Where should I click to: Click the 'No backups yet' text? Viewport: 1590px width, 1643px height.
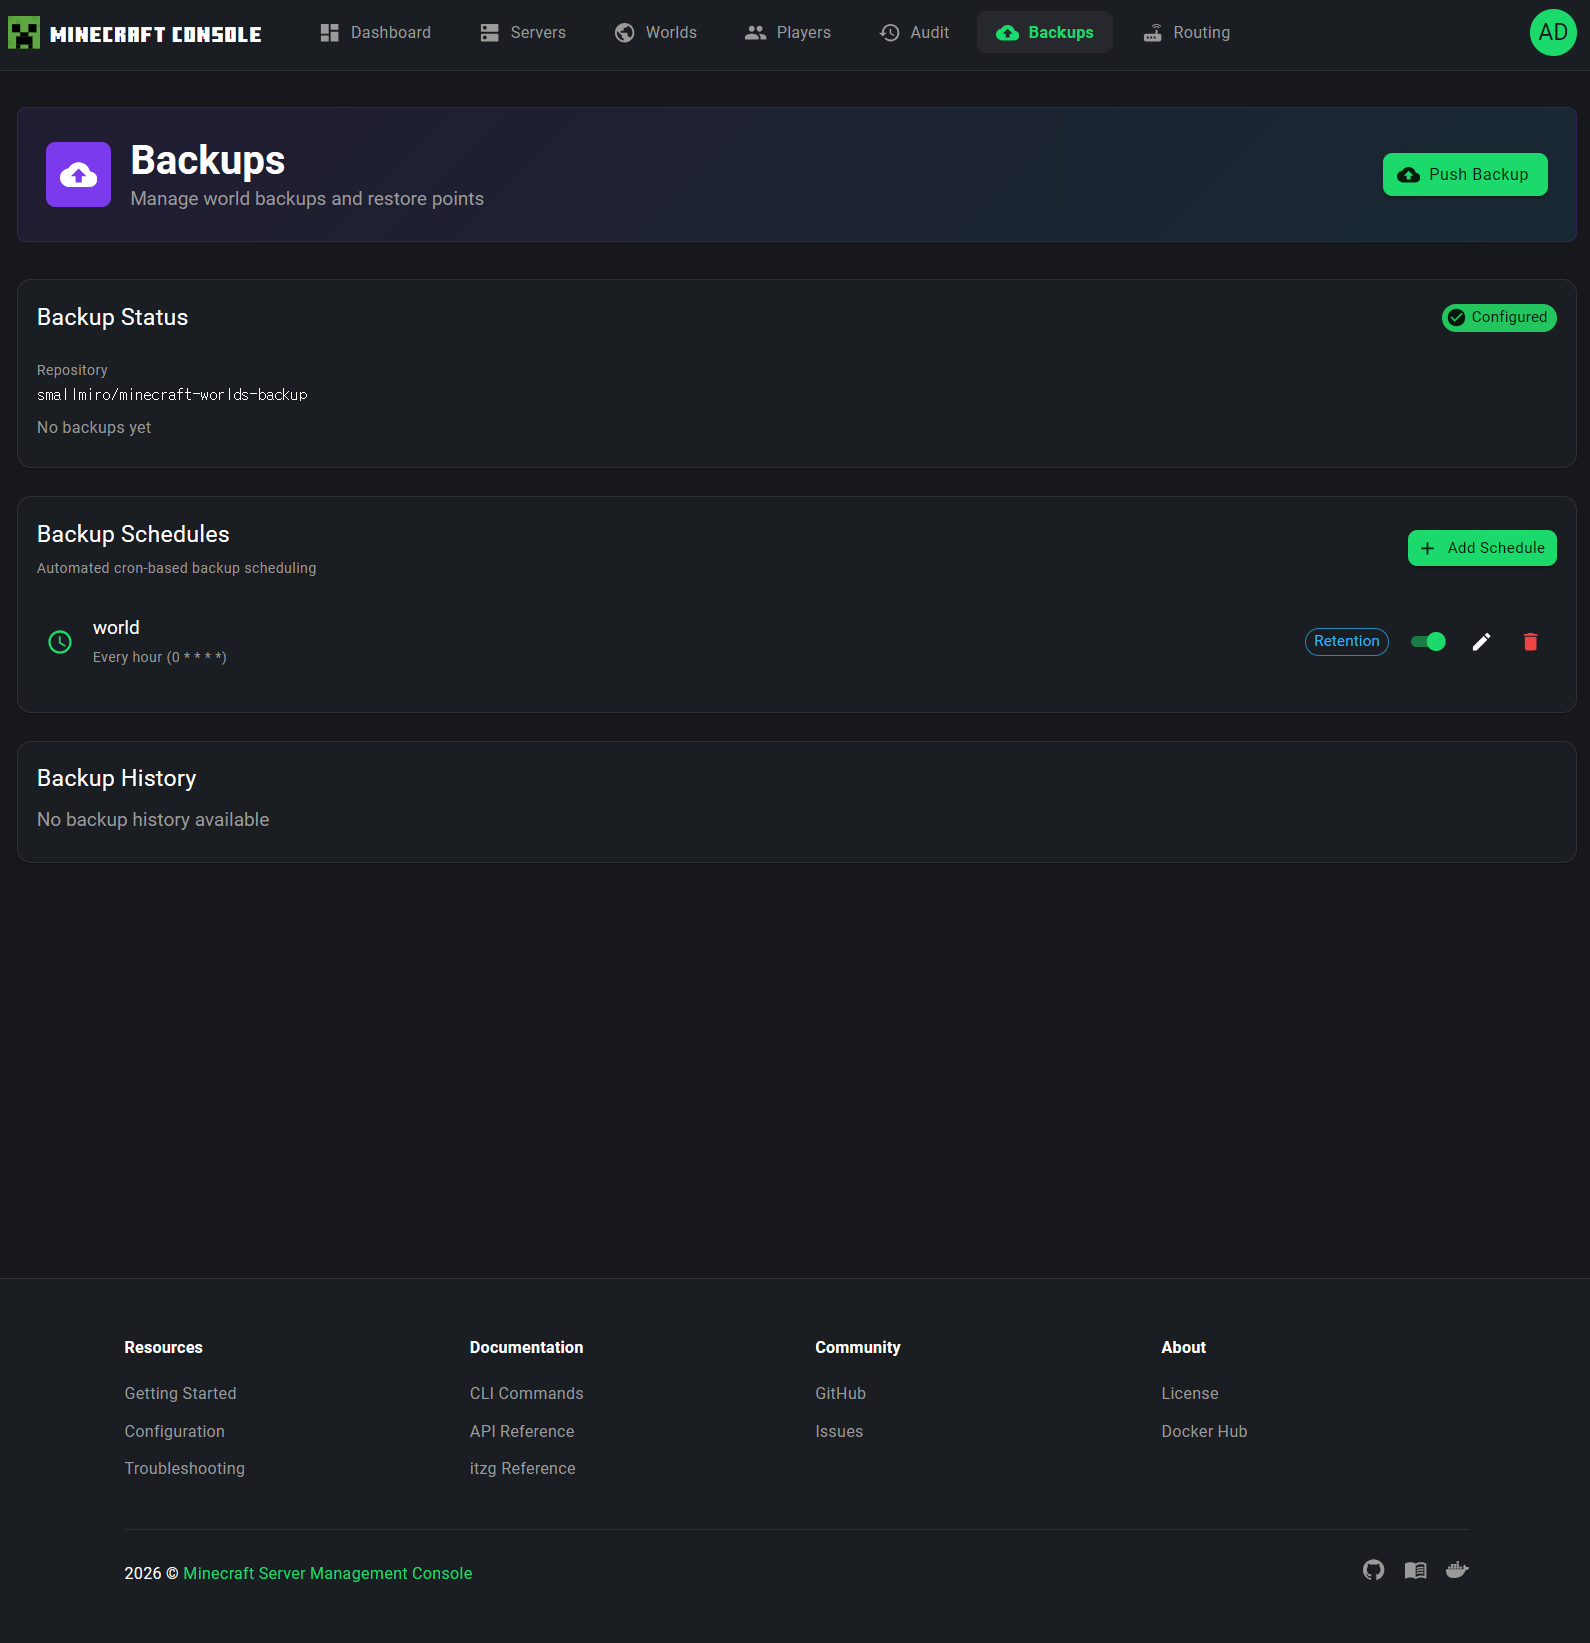click(94, 428)
